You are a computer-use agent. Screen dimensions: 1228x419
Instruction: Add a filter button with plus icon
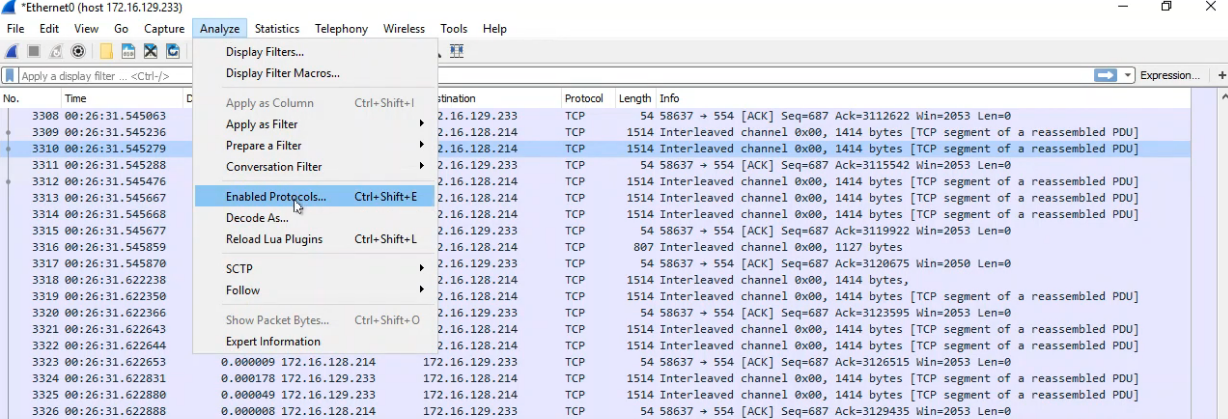coord(1221,75)
